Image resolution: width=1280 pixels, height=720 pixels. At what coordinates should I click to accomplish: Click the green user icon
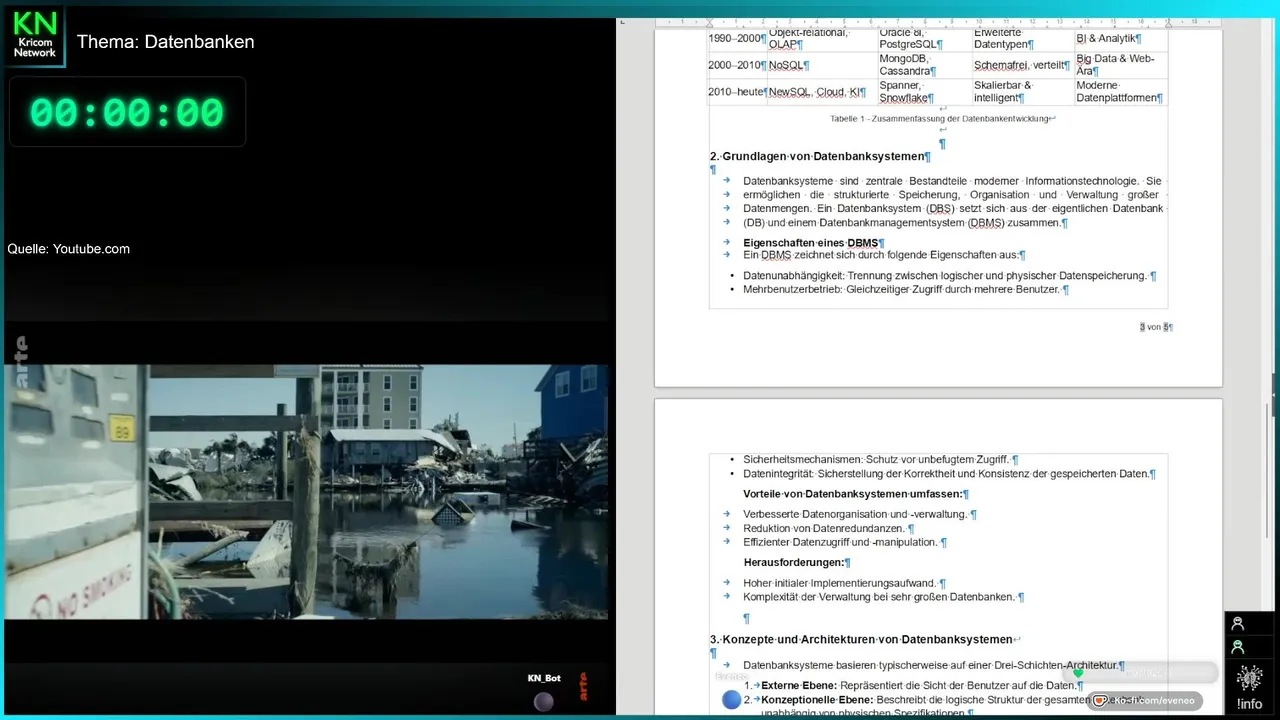[1237, 647]
